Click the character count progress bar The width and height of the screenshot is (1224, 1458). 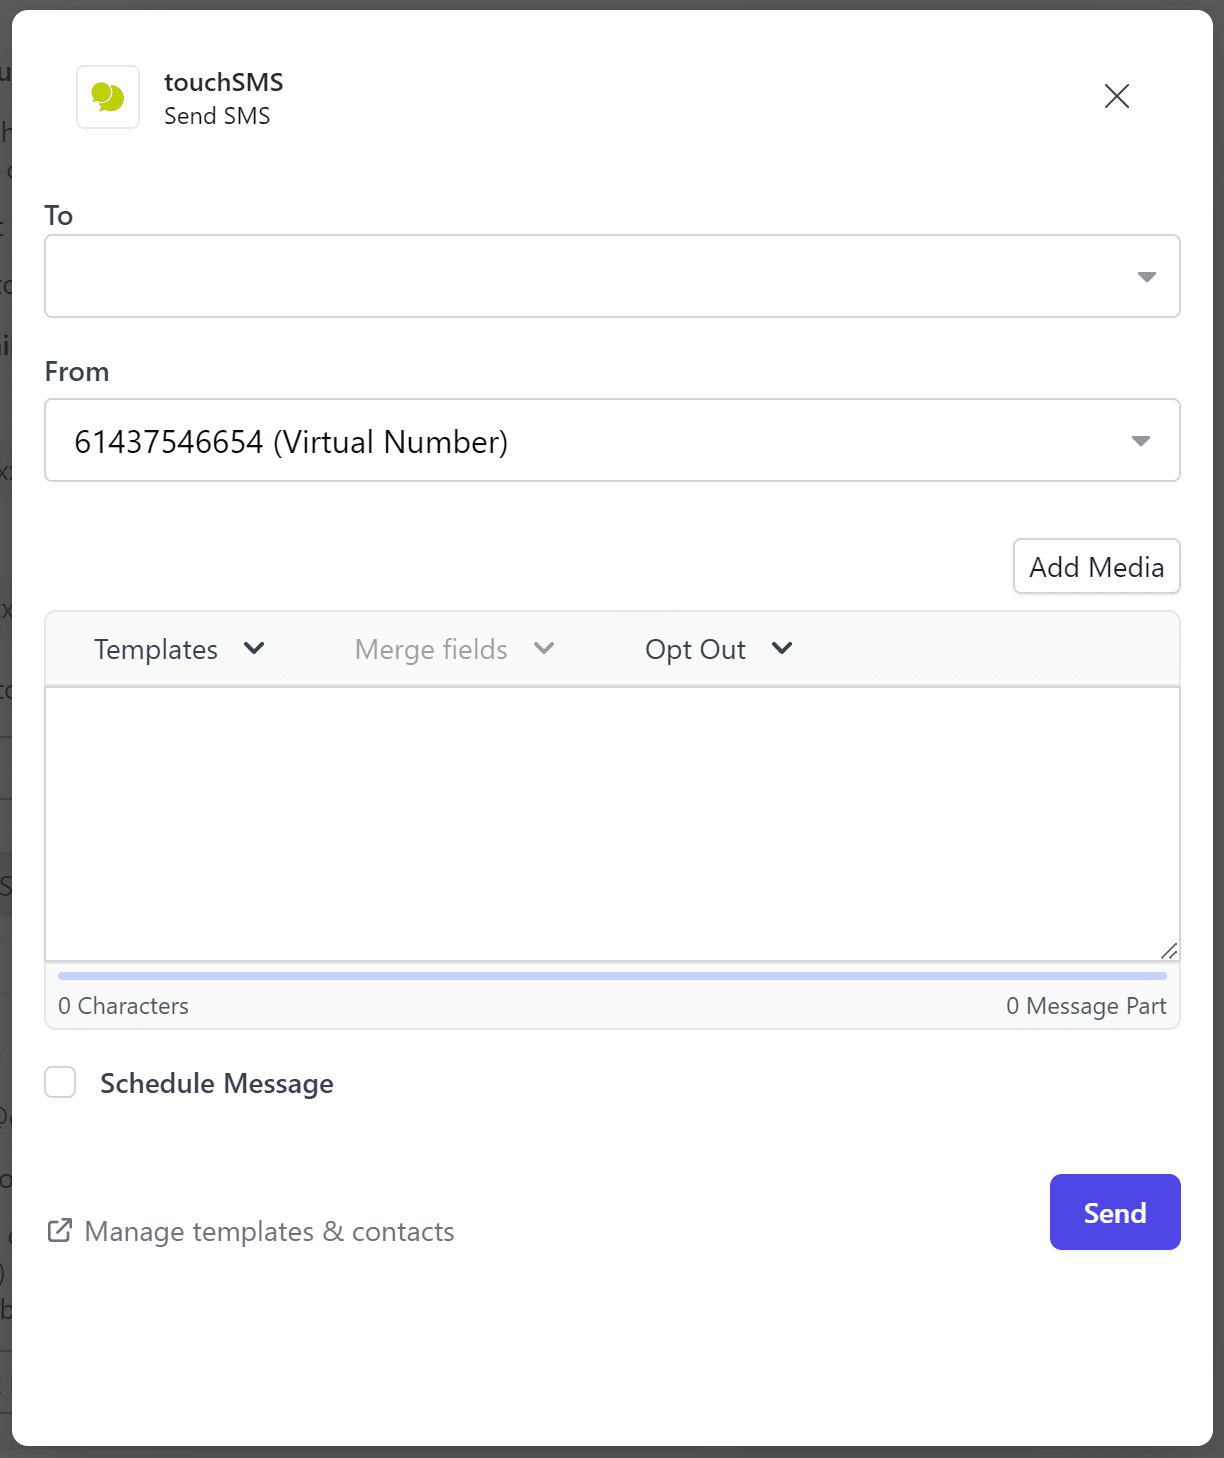612,976
